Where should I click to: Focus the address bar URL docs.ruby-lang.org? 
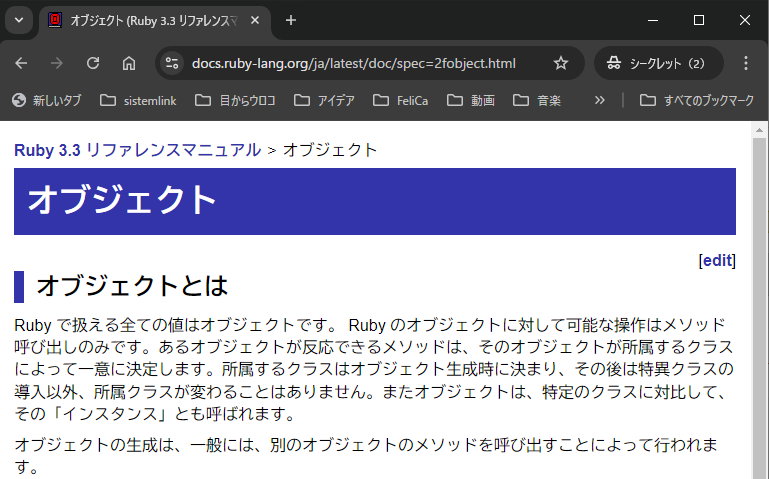[x=354, y=63]
